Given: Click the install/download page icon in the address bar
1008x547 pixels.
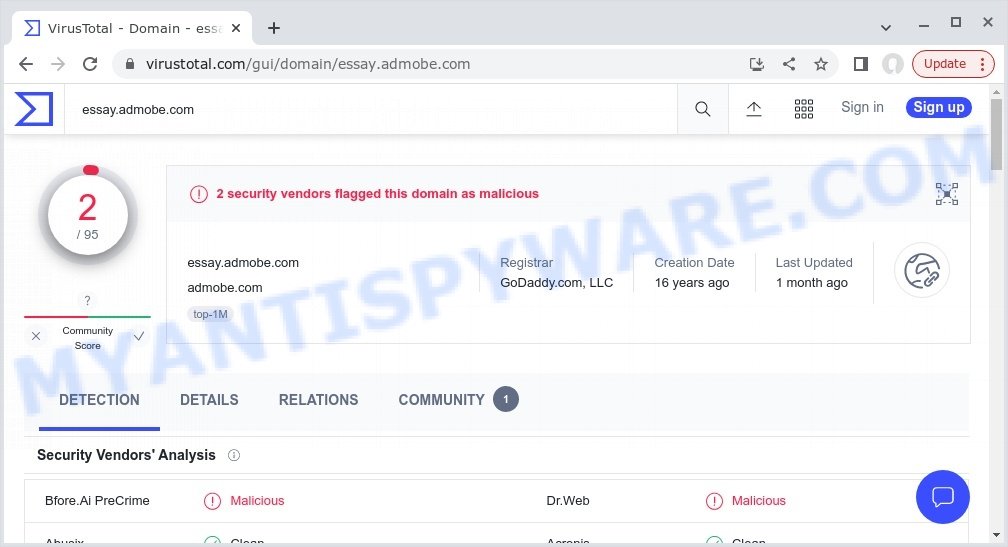Looking at the screenshot, I should (x=757, y=64).
